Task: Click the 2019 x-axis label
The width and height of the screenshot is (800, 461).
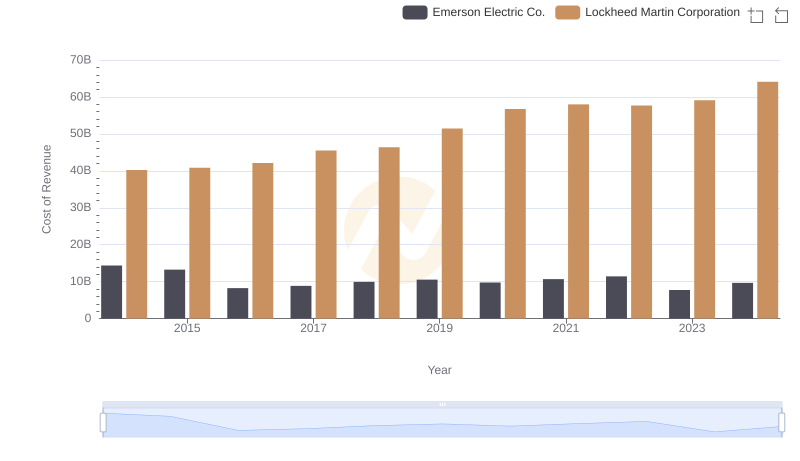Action: (x=439, y=328)
